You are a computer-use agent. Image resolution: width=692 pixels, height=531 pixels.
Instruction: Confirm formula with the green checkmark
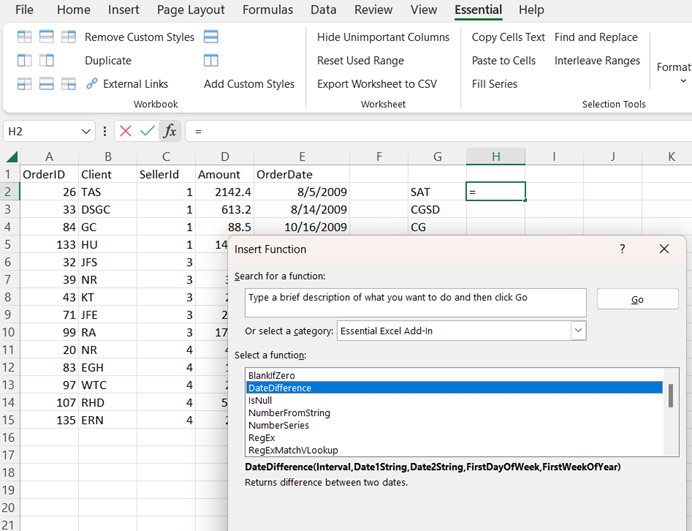[x=147, y=131]
